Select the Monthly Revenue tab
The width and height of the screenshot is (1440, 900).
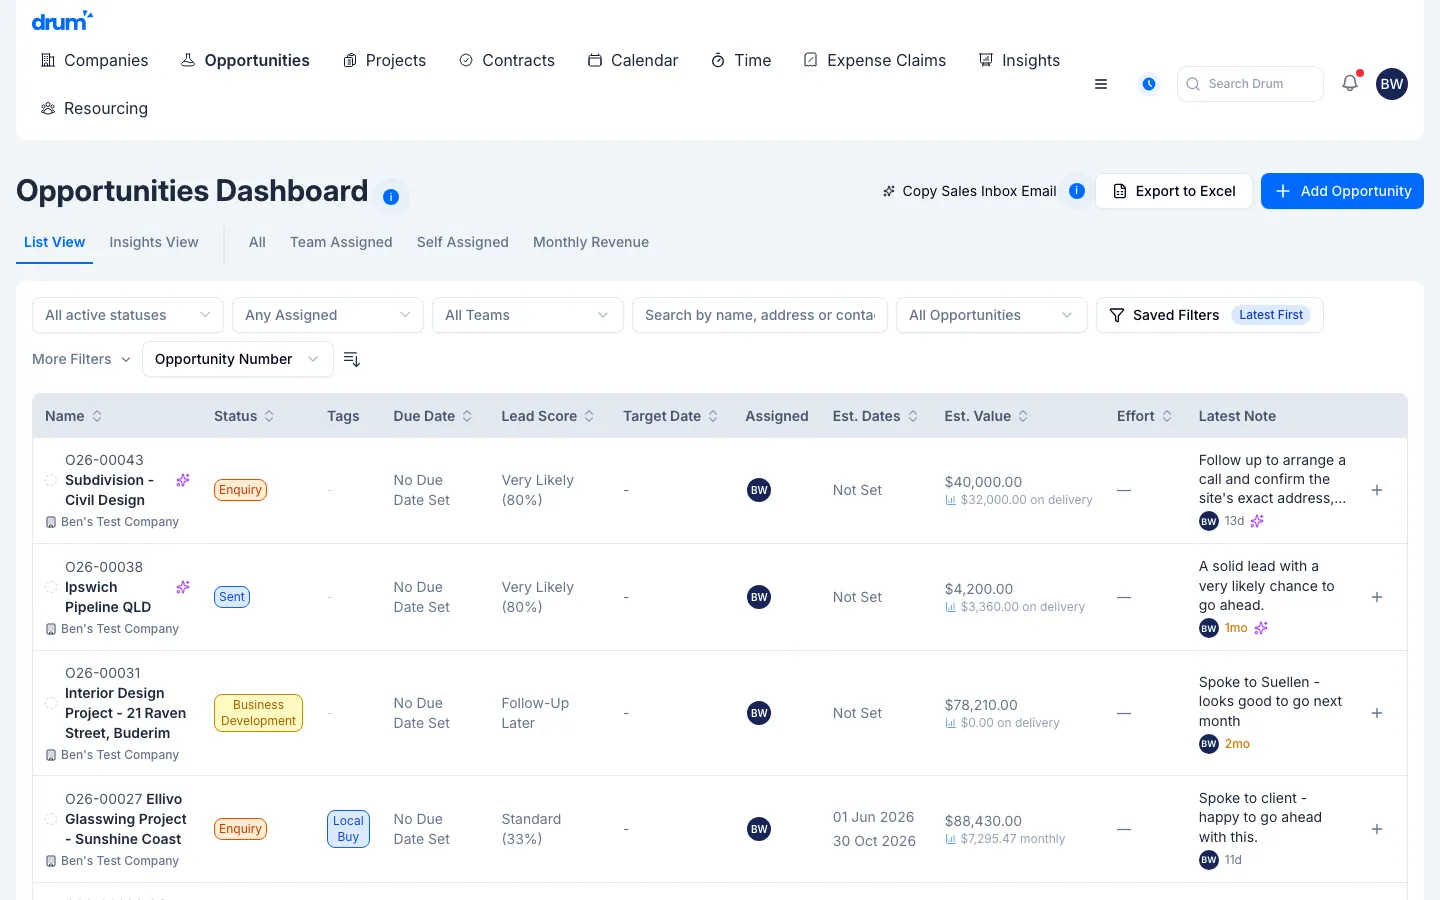pos(591,242)
